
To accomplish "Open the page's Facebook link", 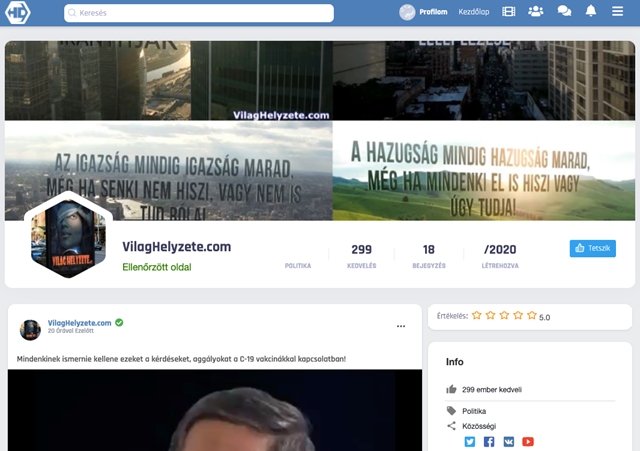I will [489, 442].
